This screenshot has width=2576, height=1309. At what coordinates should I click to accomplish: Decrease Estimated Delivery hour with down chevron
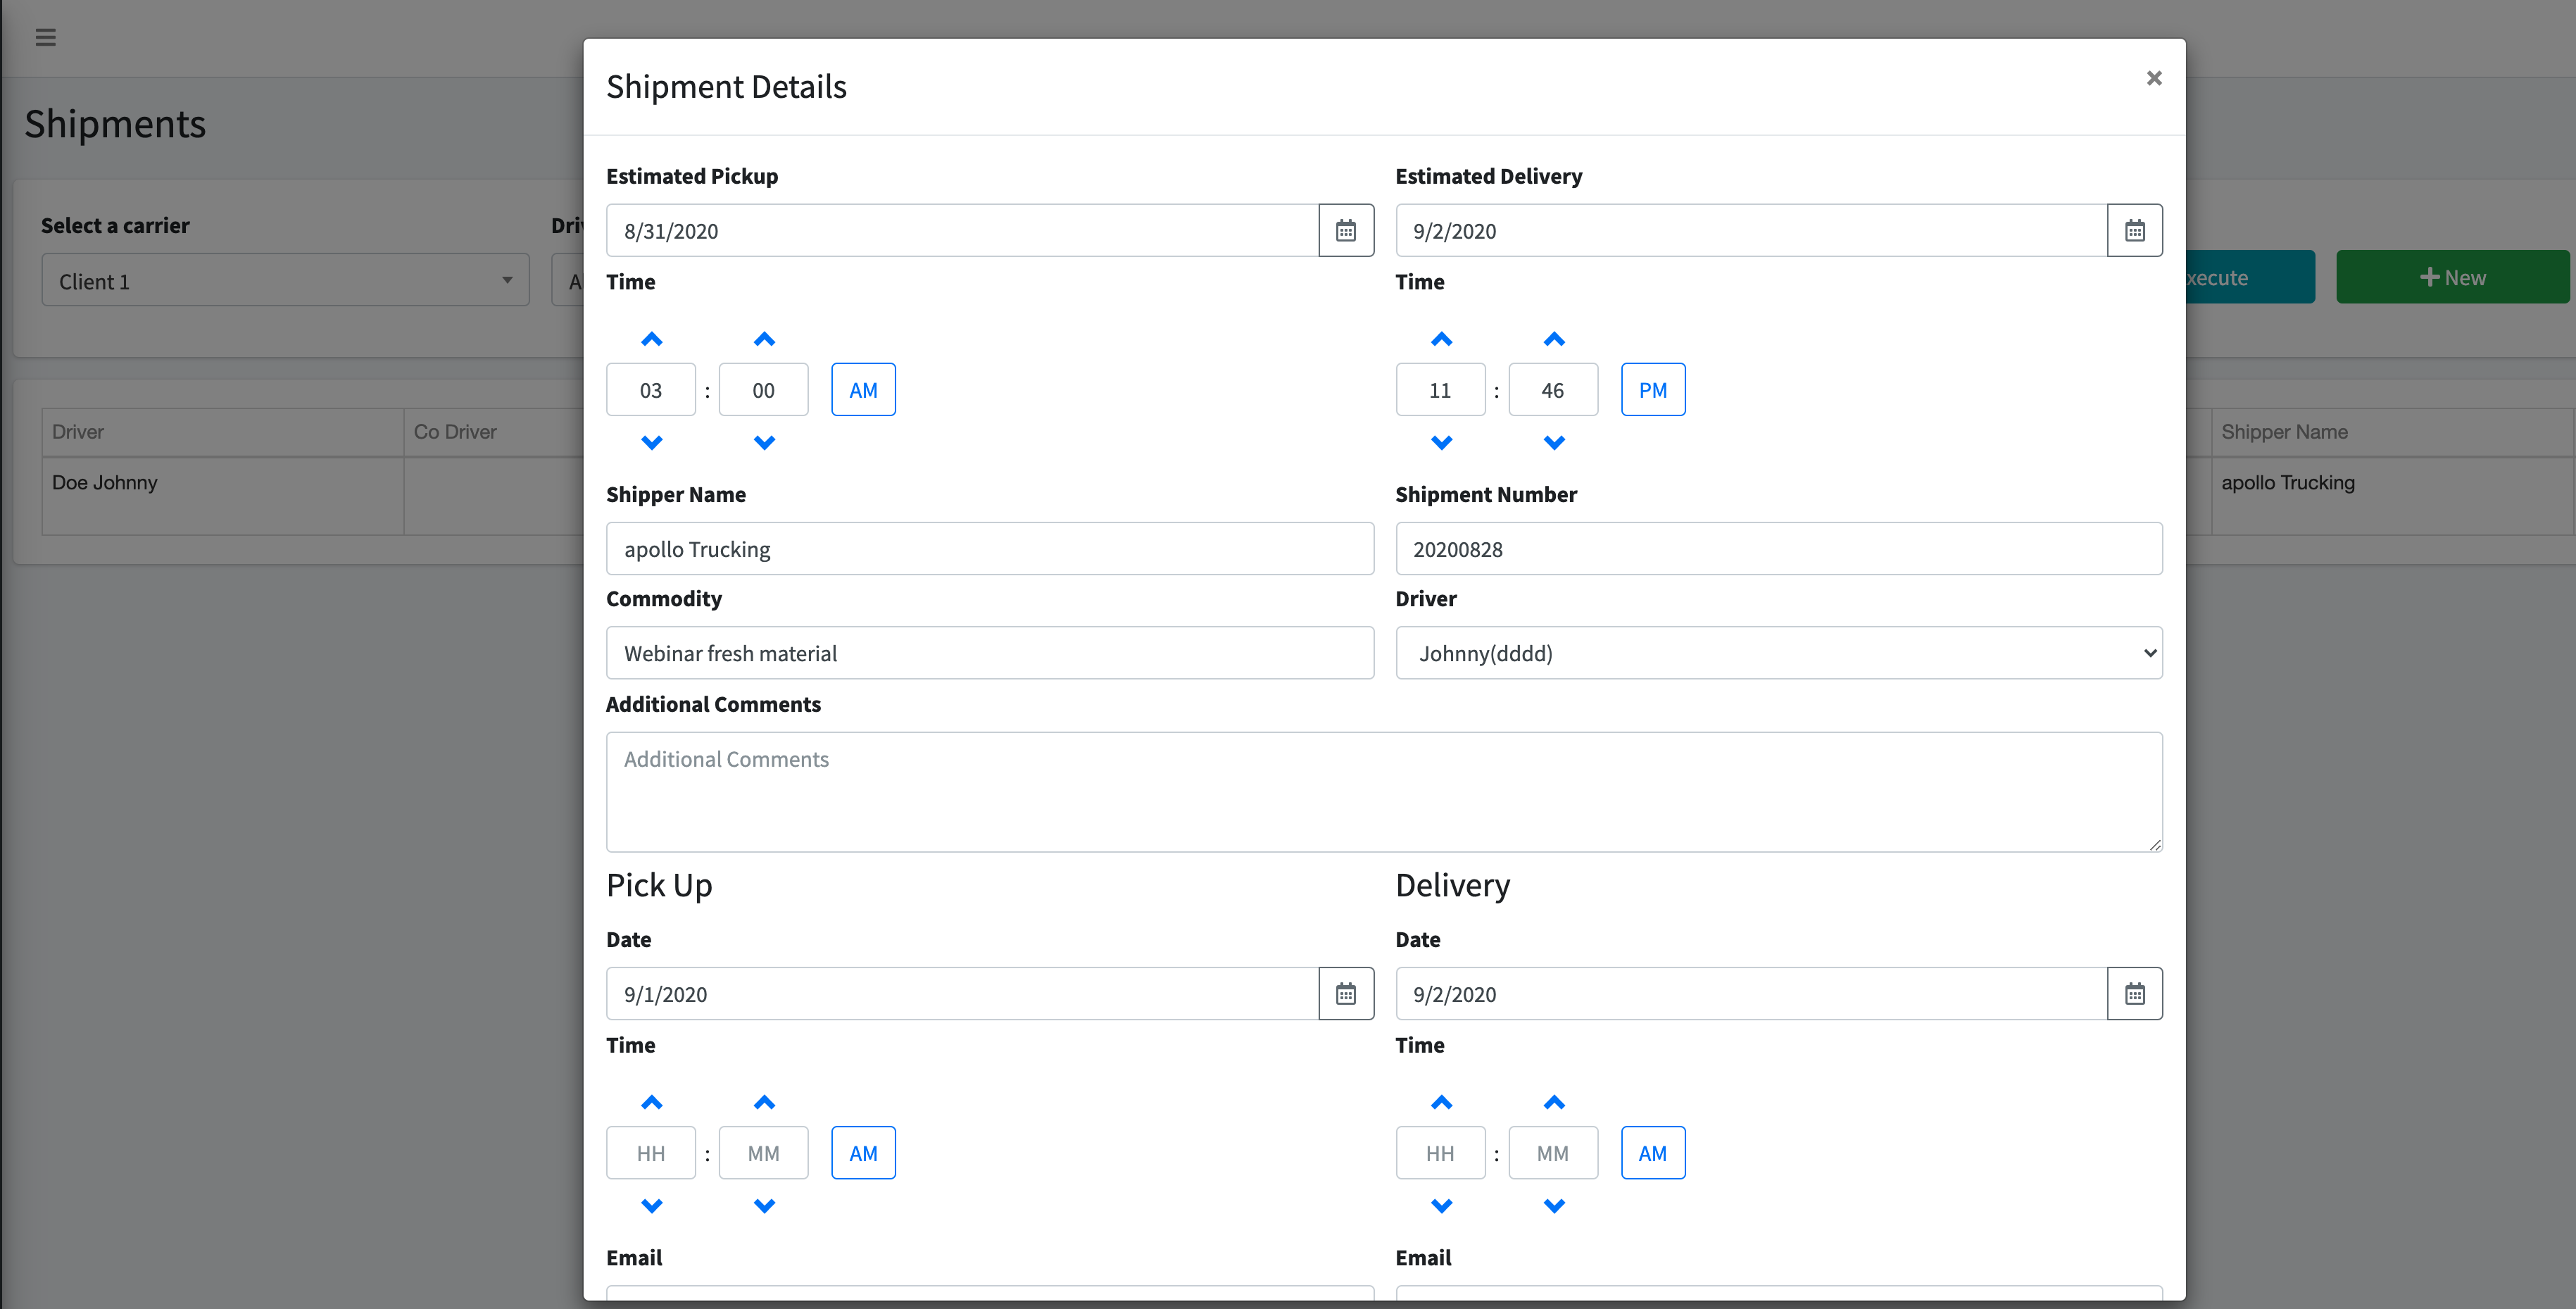pyautogui.click(x=1441, y=442)
